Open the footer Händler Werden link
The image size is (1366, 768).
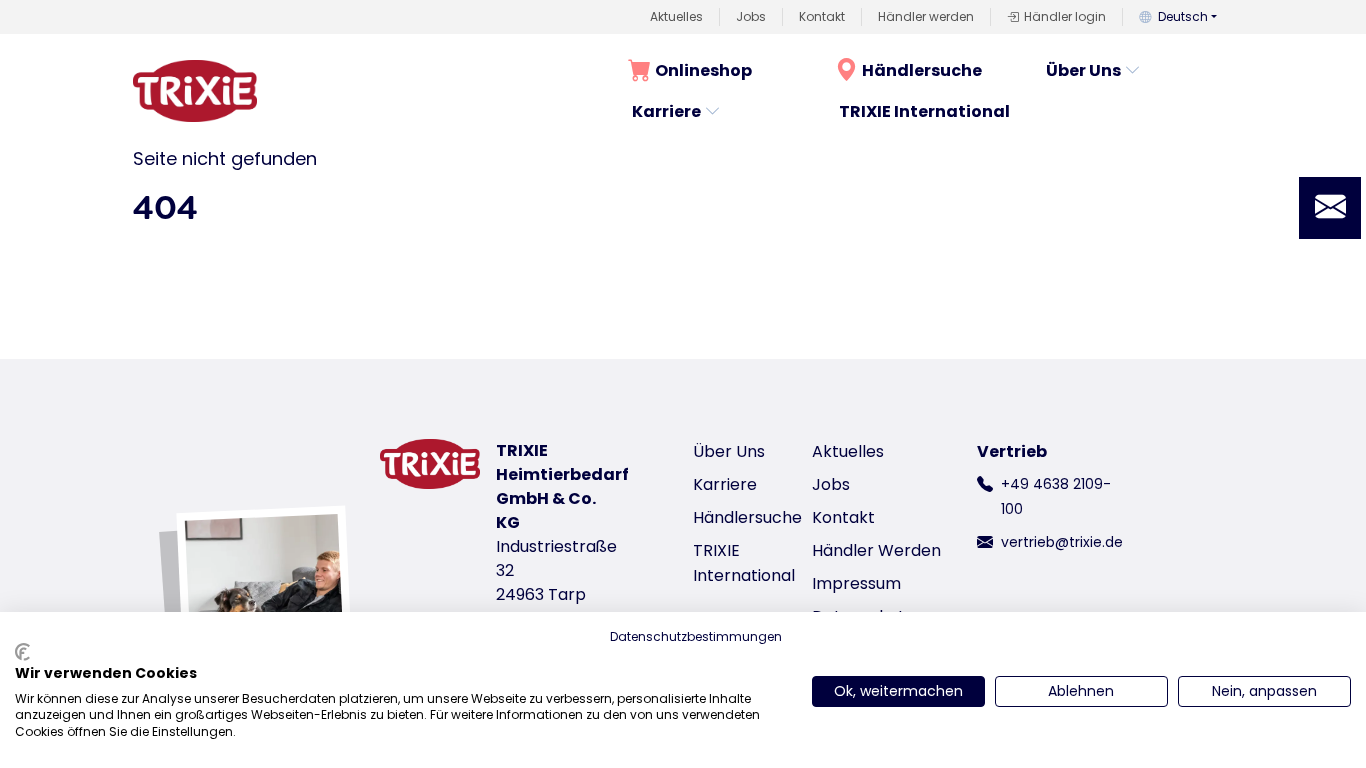(876, 550)
